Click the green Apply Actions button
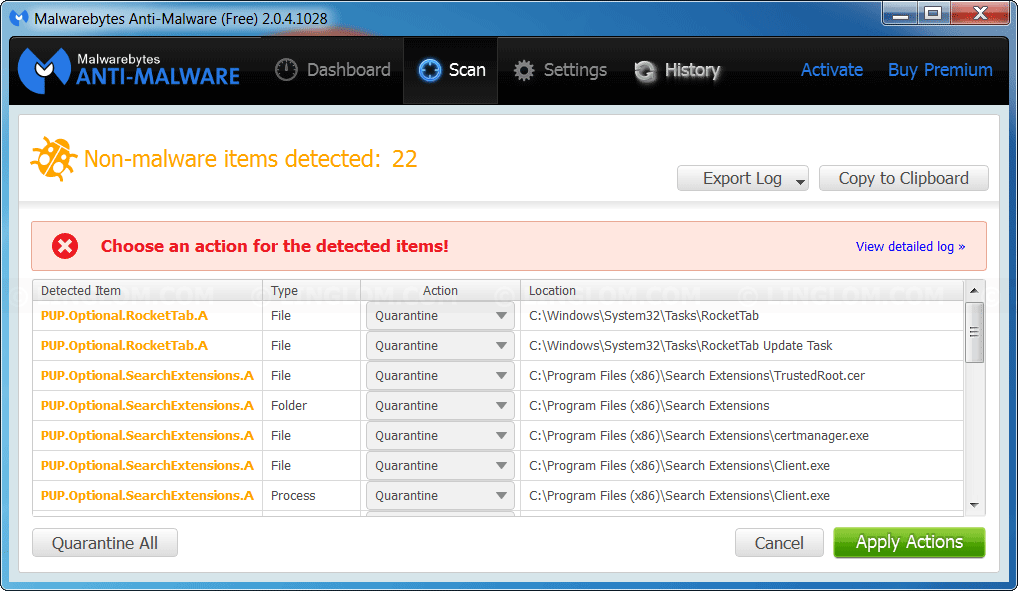The width and height of the screenshot is (1018, 591). [909, 542]
